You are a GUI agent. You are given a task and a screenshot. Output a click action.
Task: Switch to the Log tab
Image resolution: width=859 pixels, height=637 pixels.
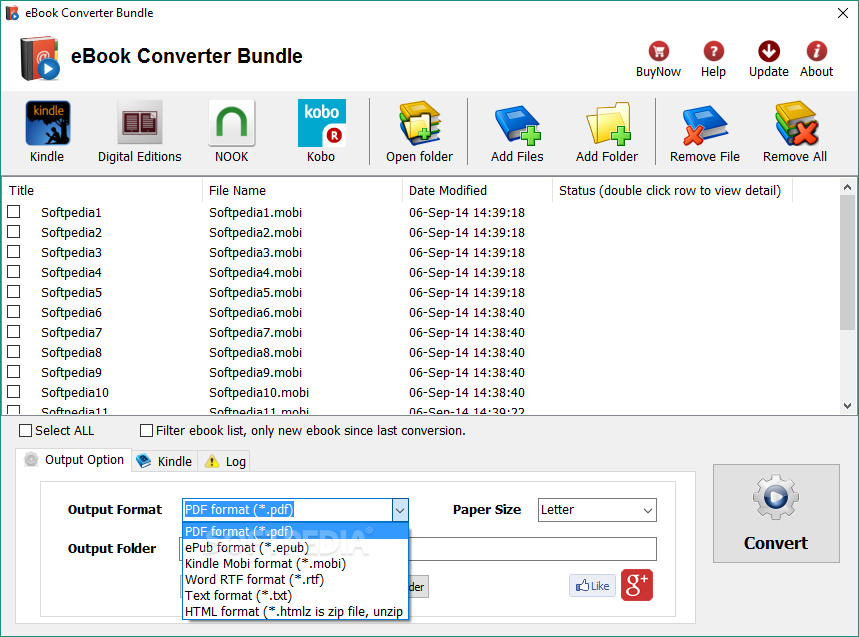[x=225, y=461]
